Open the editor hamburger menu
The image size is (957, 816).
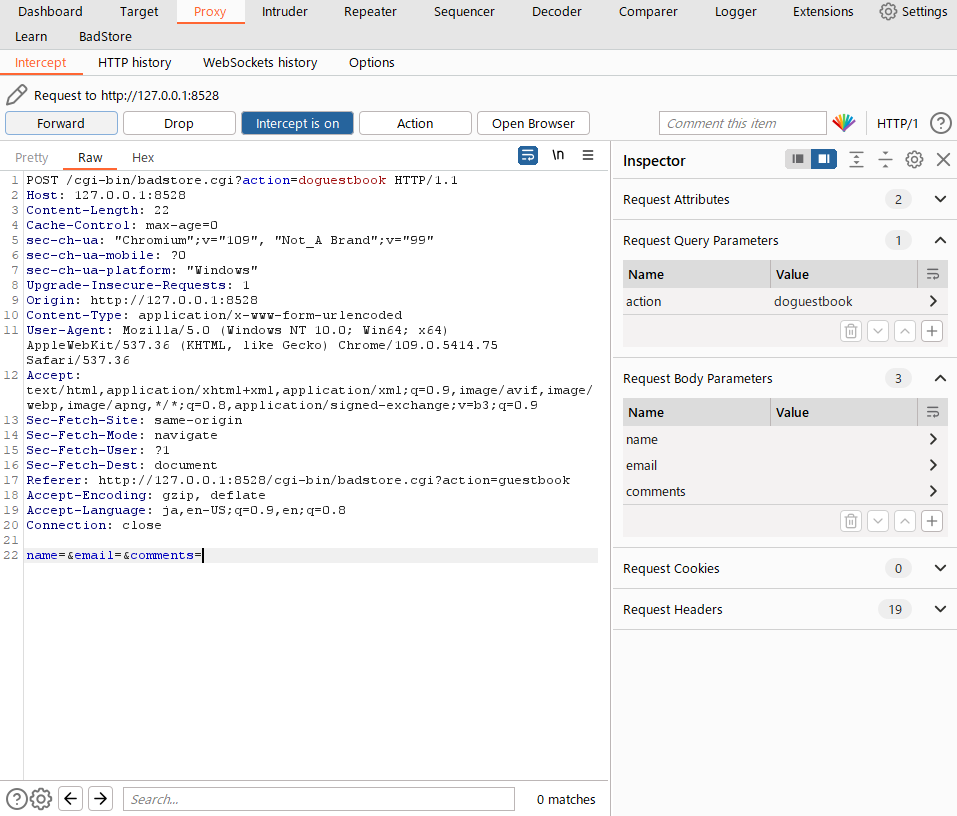588,155
